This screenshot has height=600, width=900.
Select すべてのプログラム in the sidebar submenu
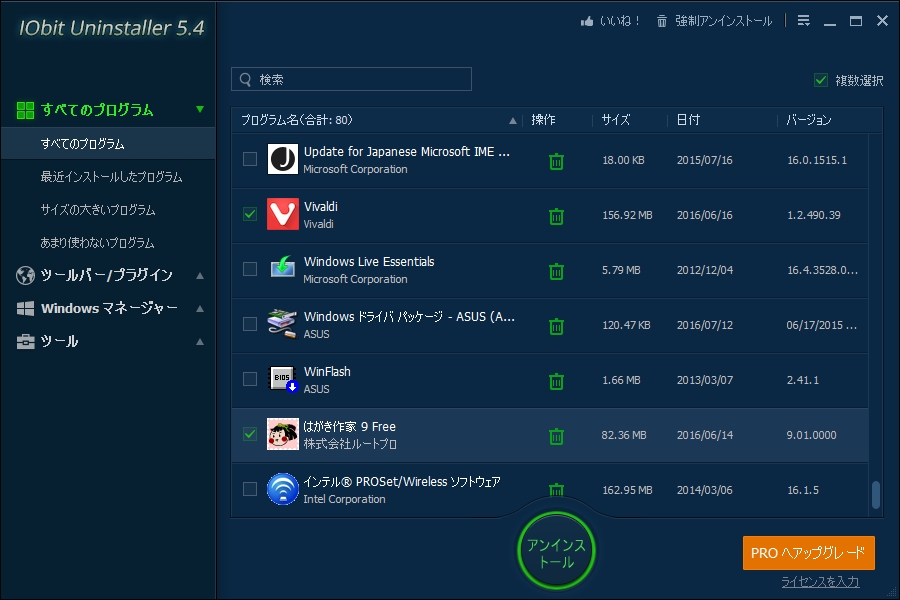click(x=108, y=144)
